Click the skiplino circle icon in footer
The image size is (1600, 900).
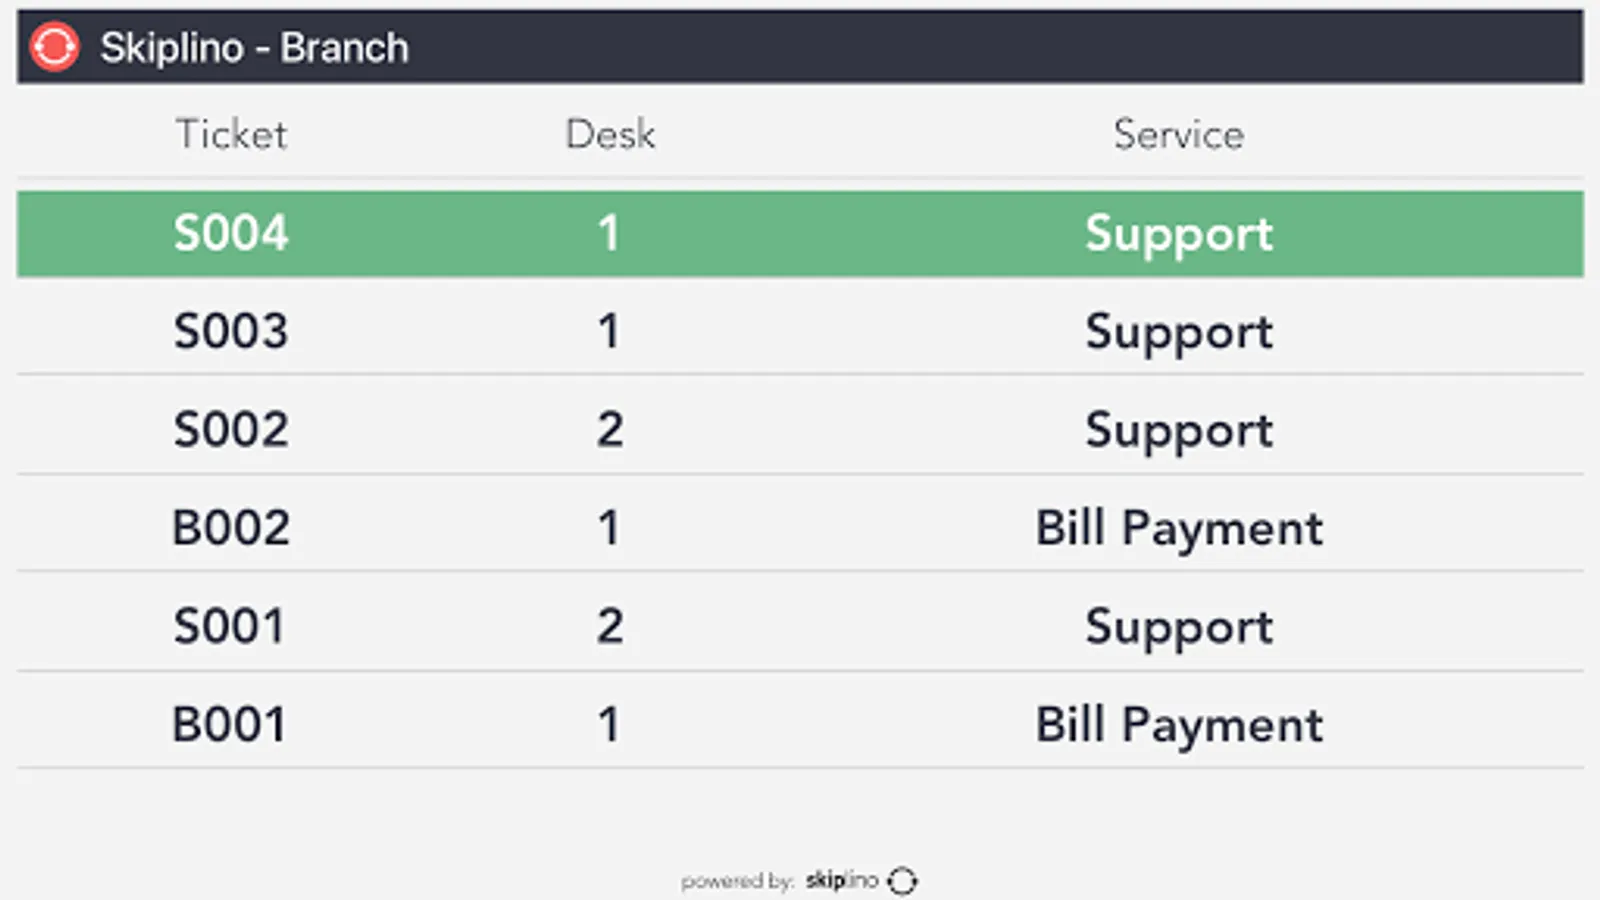click(x=902, y=880)
